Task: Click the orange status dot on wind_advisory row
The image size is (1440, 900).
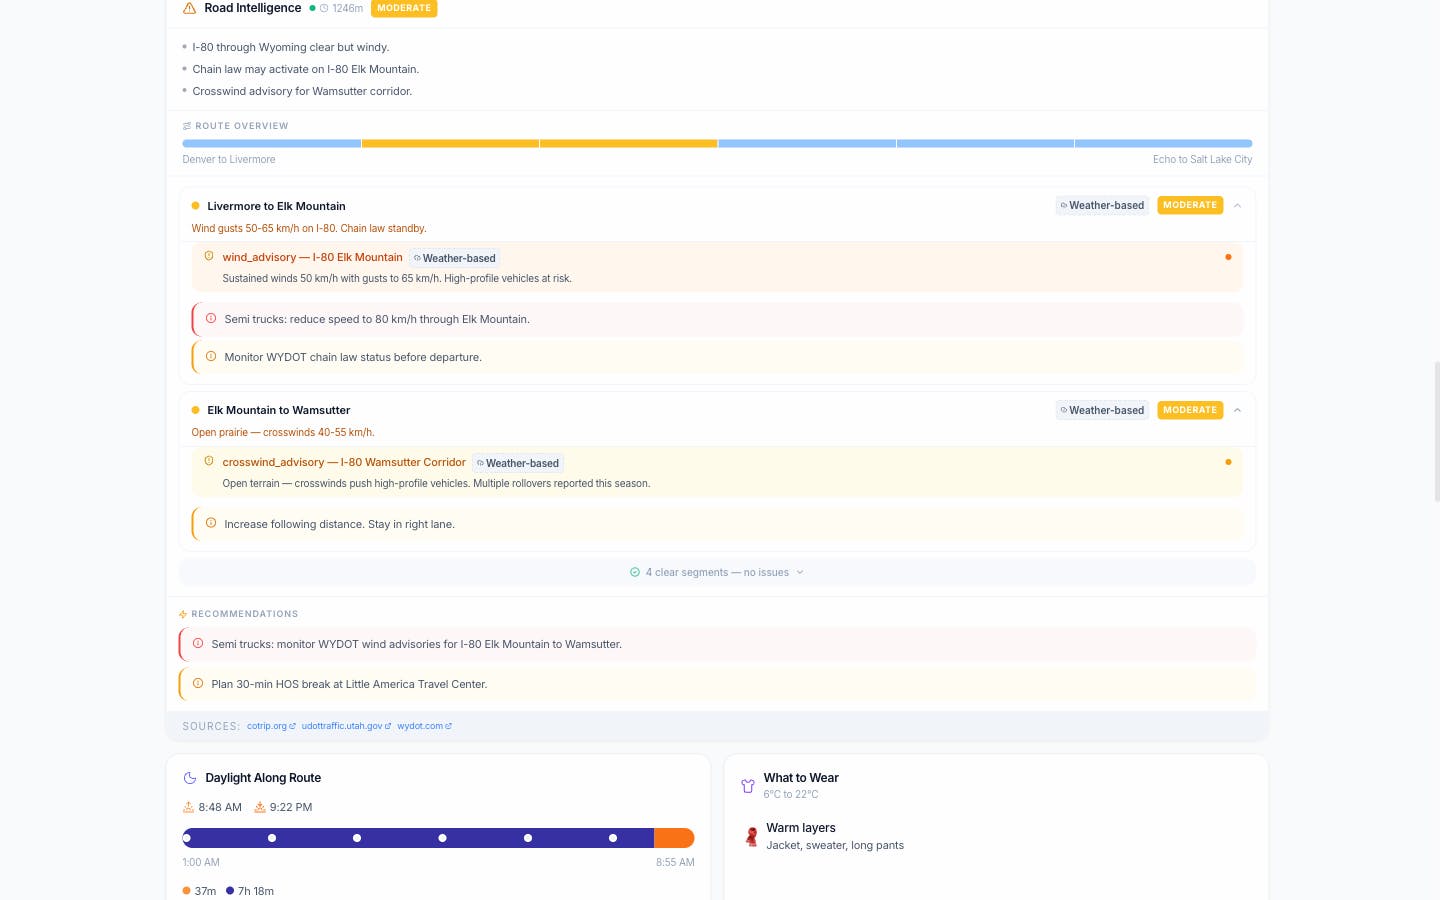Action: click(x=1228, y=257)
